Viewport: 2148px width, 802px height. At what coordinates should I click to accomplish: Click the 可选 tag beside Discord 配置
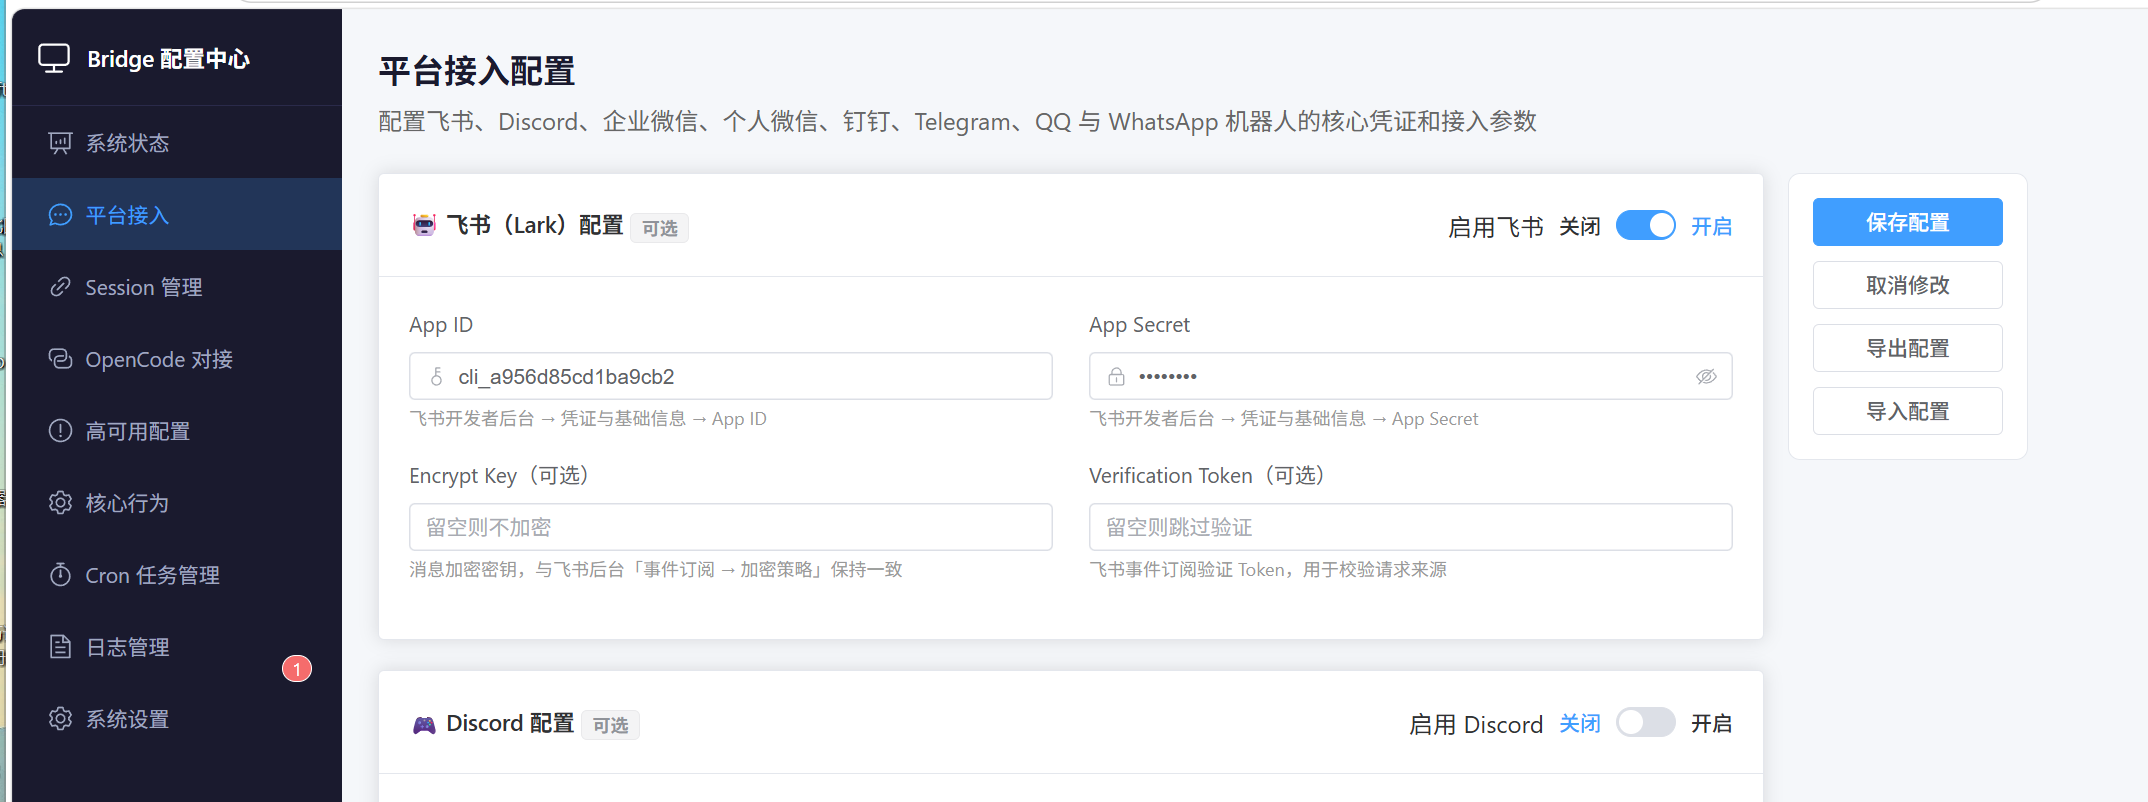coord(610,725)
